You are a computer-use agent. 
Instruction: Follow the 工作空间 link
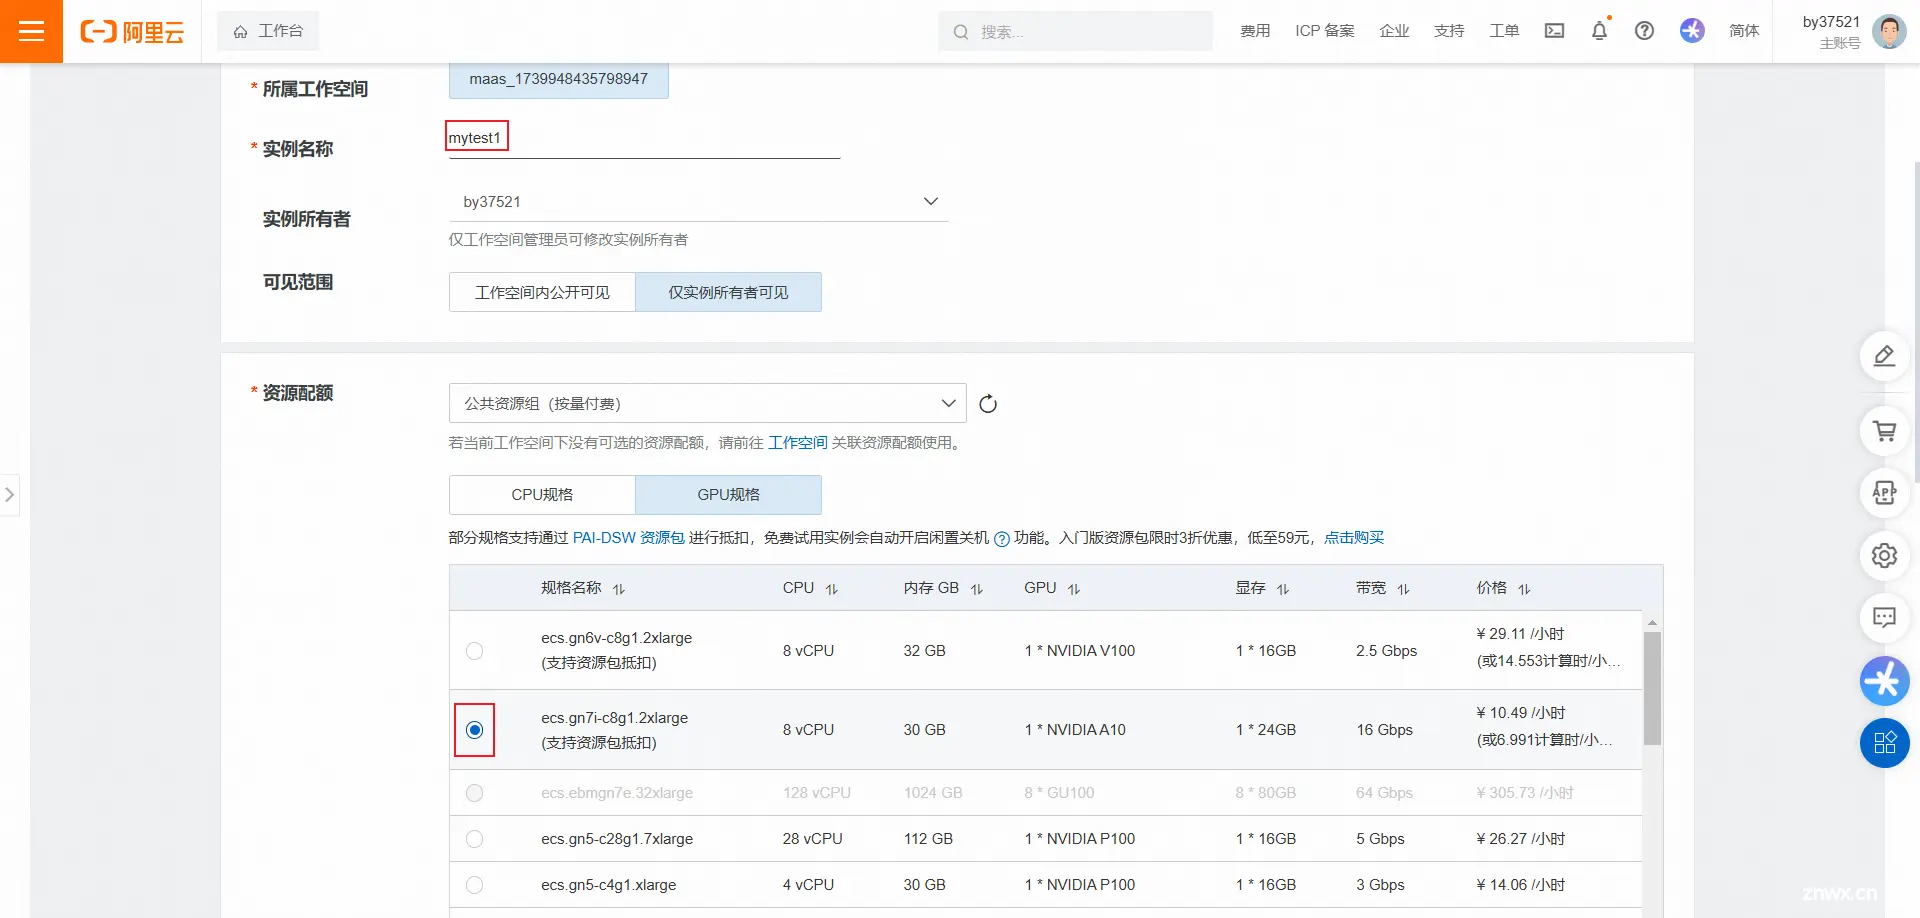click(797, 443)
